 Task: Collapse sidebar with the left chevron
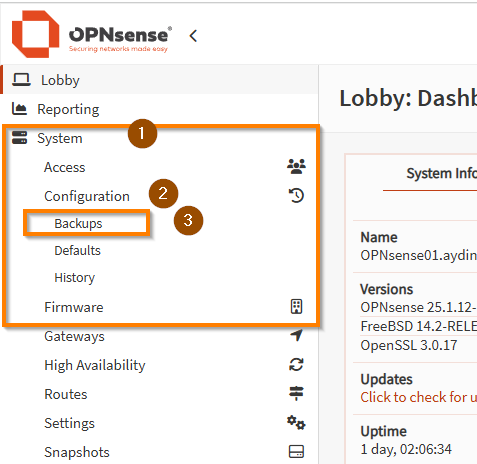193,36
